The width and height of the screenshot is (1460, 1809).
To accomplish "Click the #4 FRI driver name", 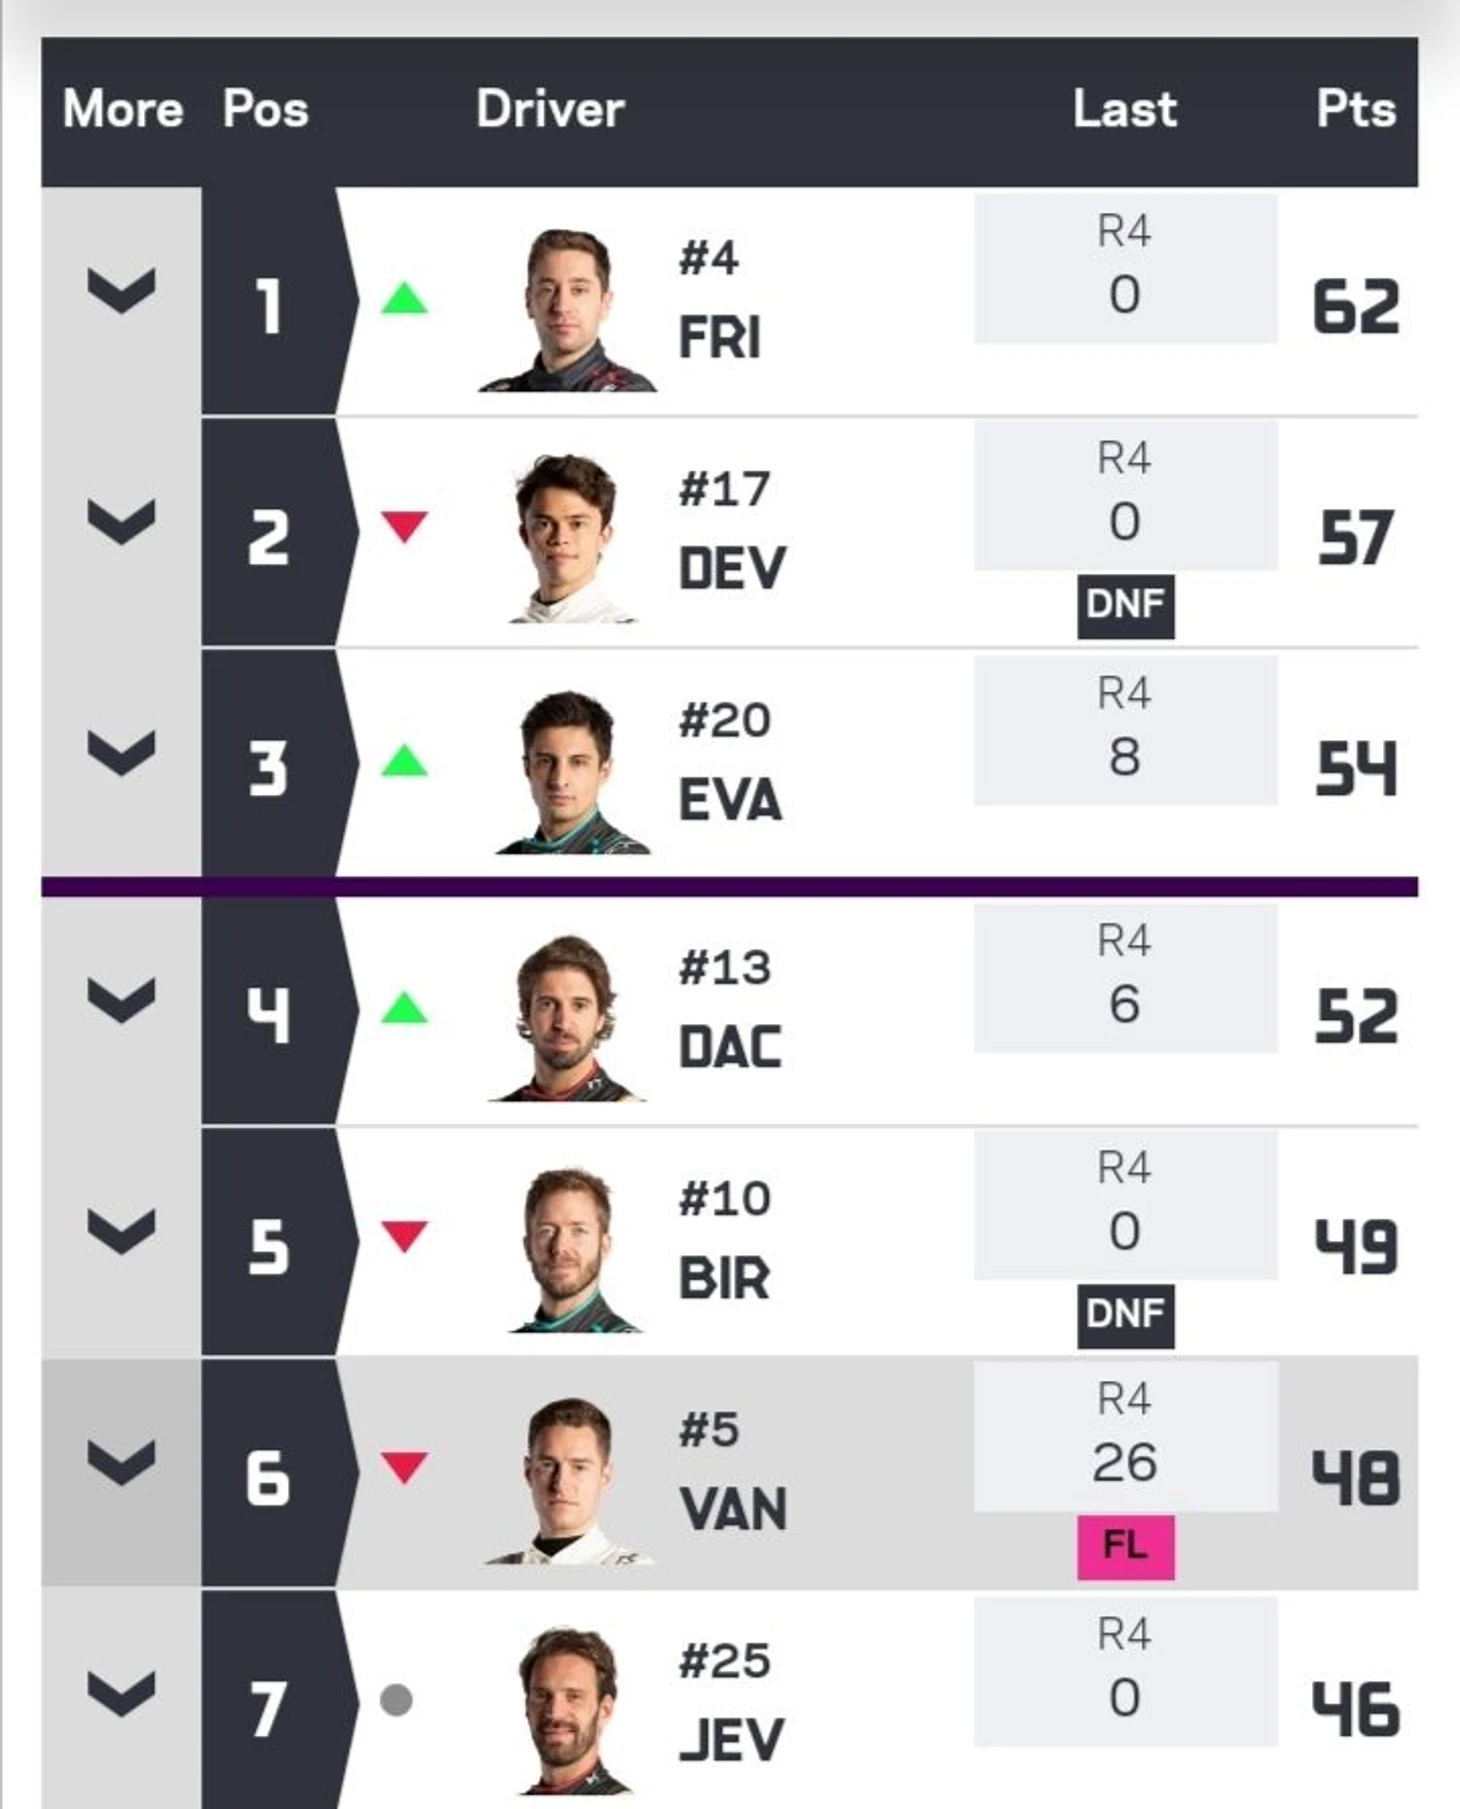I will (720, 298).
